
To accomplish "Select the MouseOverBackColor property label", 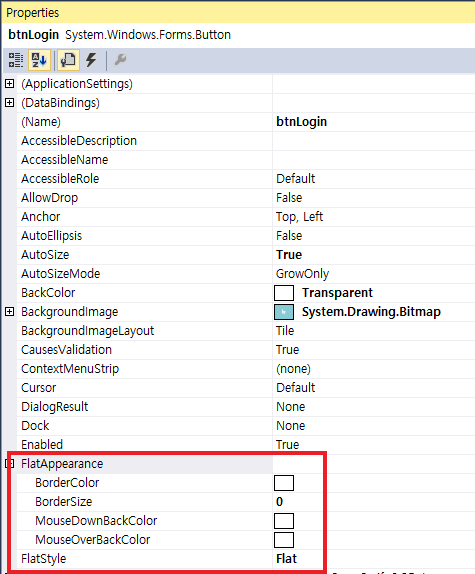I will point(93,540).
